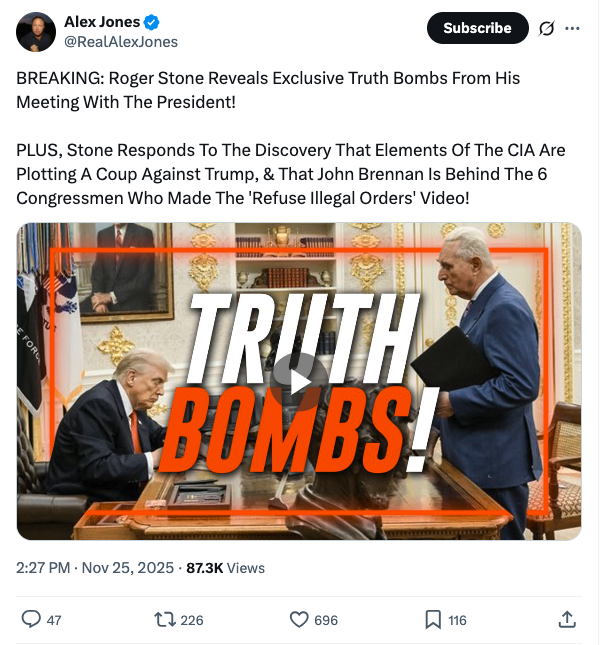Click the 226 reposts count
The height and width of the screenshot is (645, 603).
(x=191, y=621)
